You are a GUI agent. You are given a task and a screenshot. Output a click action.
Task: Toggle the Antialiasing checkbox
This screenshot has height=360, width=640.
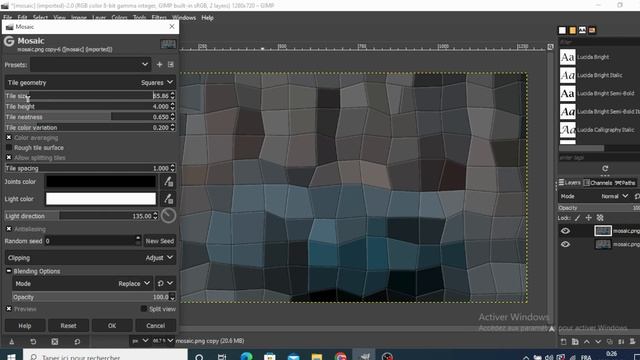pos(9,229)
